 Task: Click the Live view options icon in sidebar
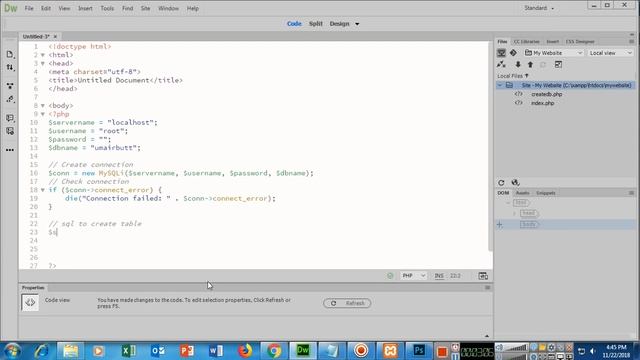coord(10,86)
